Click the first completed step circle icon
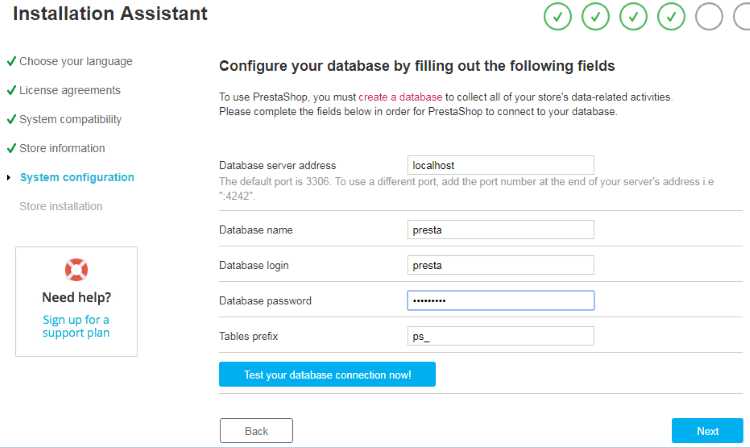Image resolution: width=750 pixels, height=448 pixels. [557, 16]
